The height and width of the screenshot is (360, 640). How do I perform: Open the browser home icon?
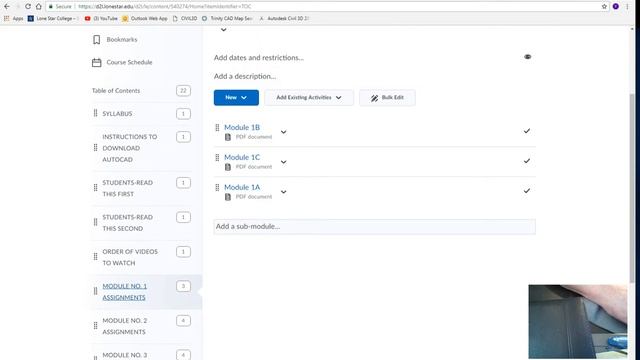(x=38, y=7)
